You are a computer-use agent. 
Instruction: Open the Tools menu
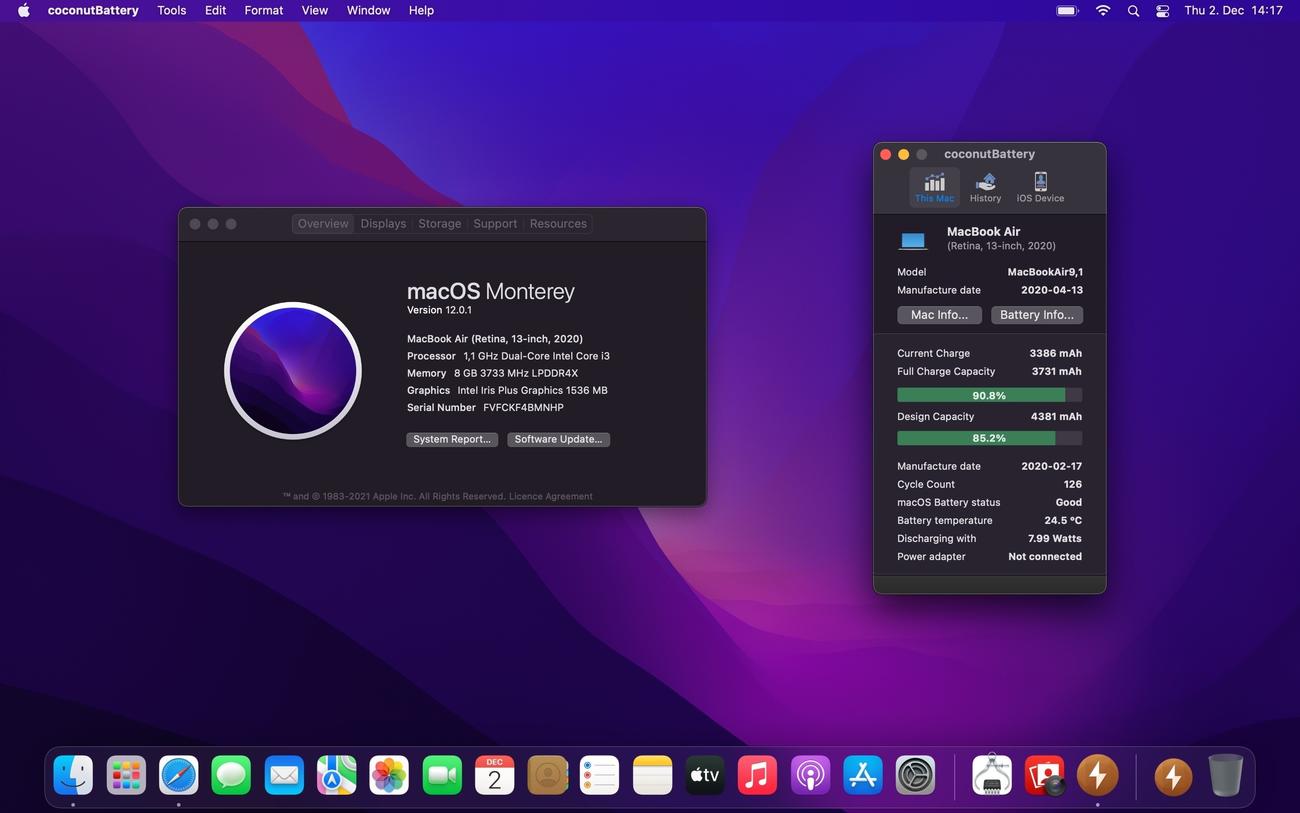[x=172, y=10]
